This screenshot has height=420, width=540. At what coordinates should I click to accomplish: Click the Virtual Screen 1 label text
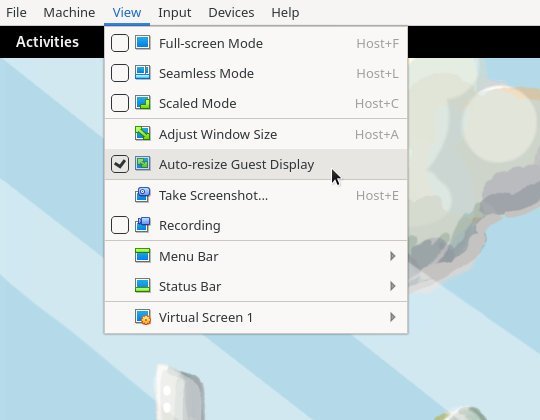point(206,317)
